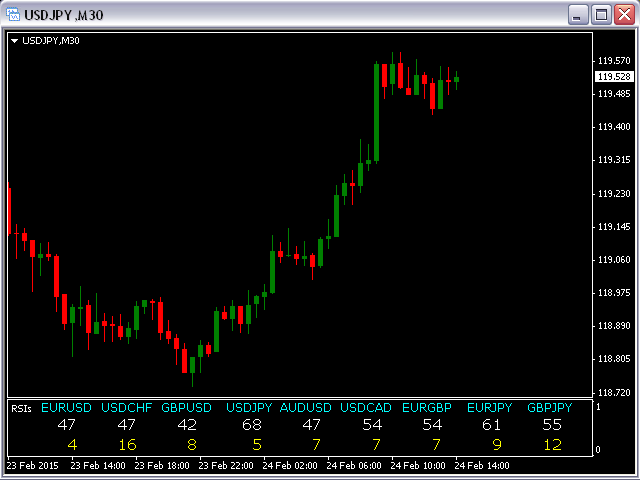Viewport: 640px width, 480px height.
Task: Click the current price label 119.528
Action: point(614,77)
